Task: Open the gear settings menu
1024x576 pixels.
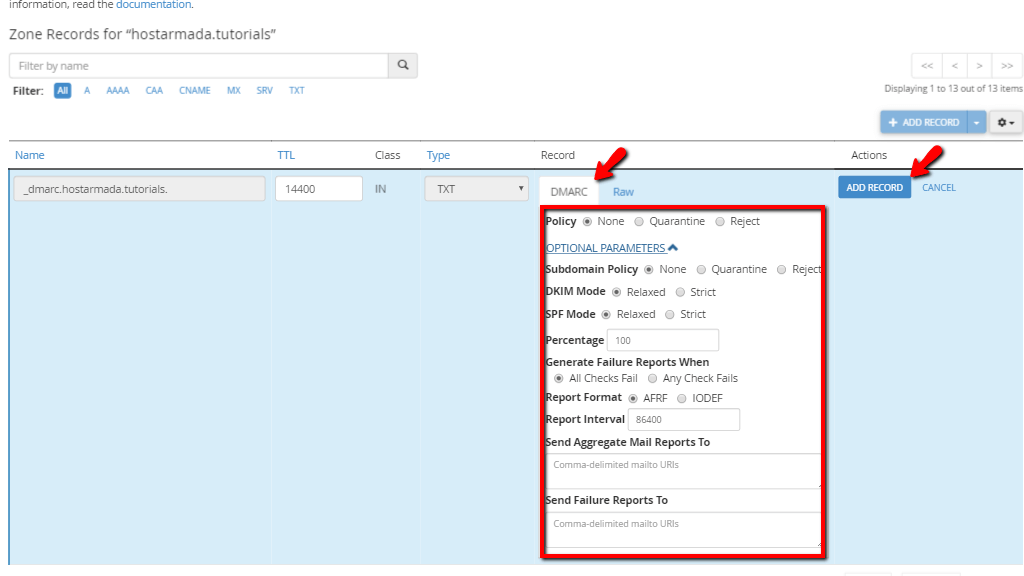Action: (1006, 122)
